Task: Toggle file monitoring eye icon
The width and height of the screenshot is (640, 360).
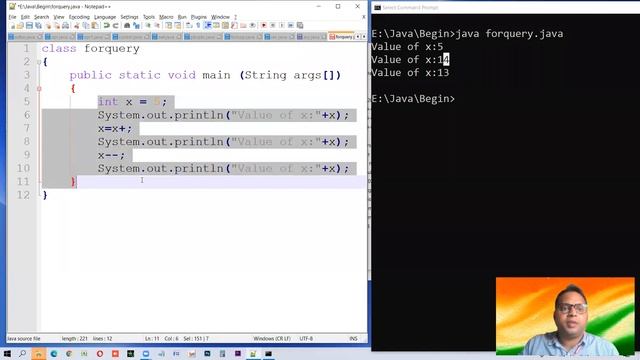Action: (252, 25)
